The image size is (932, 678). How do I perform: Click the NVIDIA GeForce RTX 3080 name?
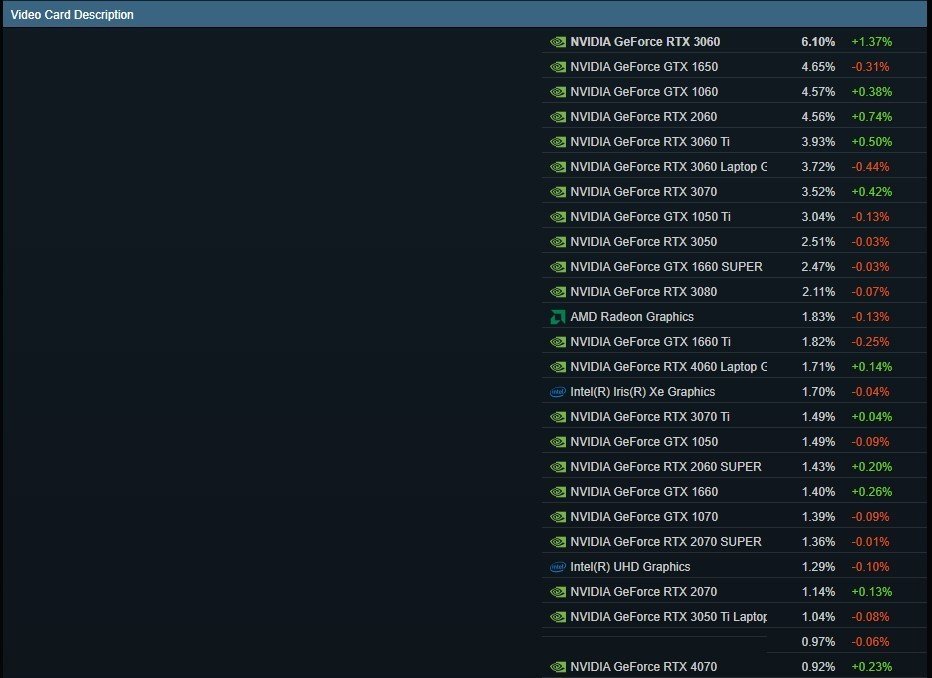point(643,292)
